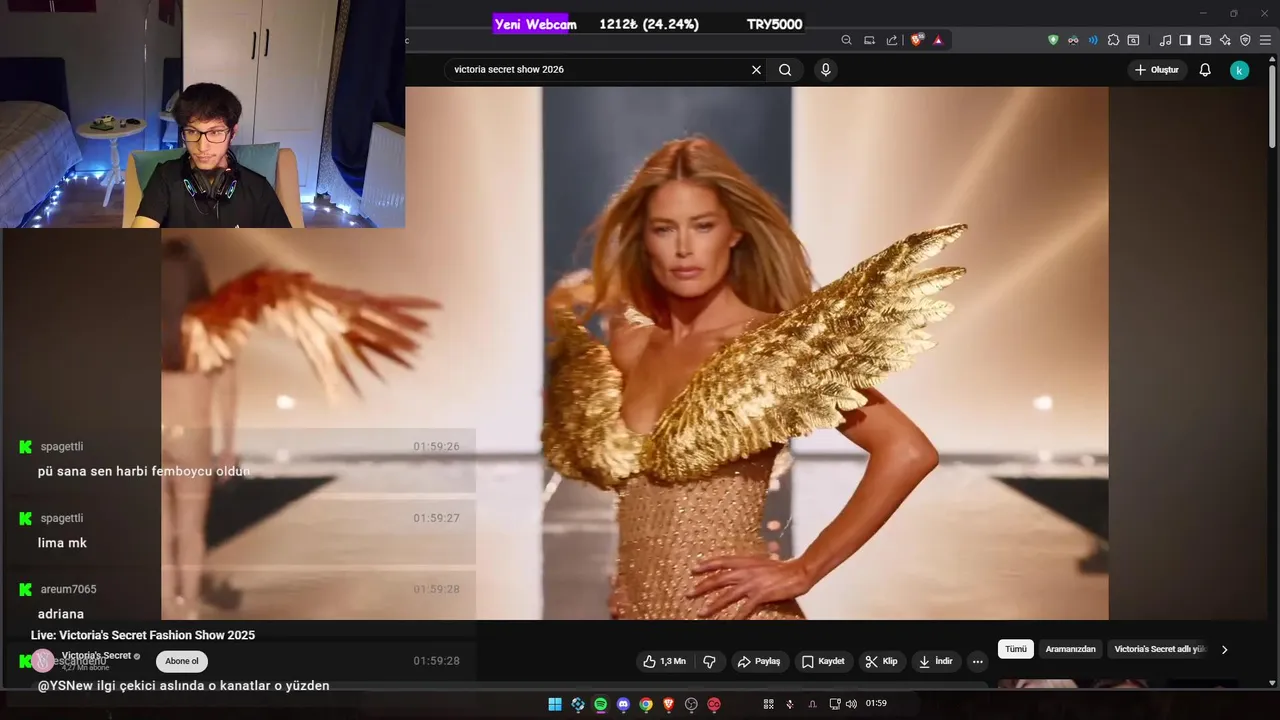The image size is (1280, 720).
Task: Open Brave Rewards triangle icon
Action: (938, 40)
